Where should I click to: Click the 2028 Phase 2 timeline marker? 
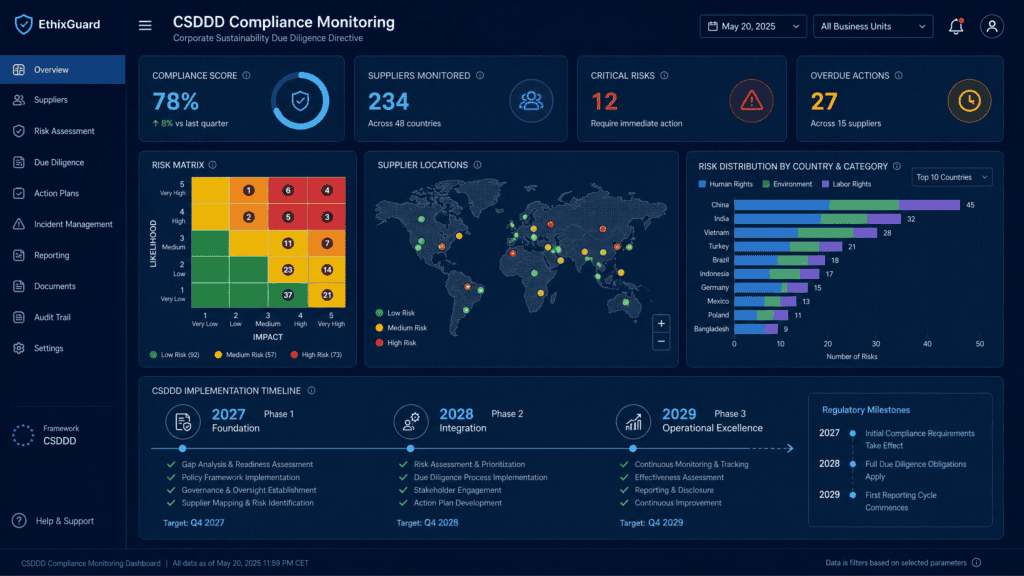410,449
